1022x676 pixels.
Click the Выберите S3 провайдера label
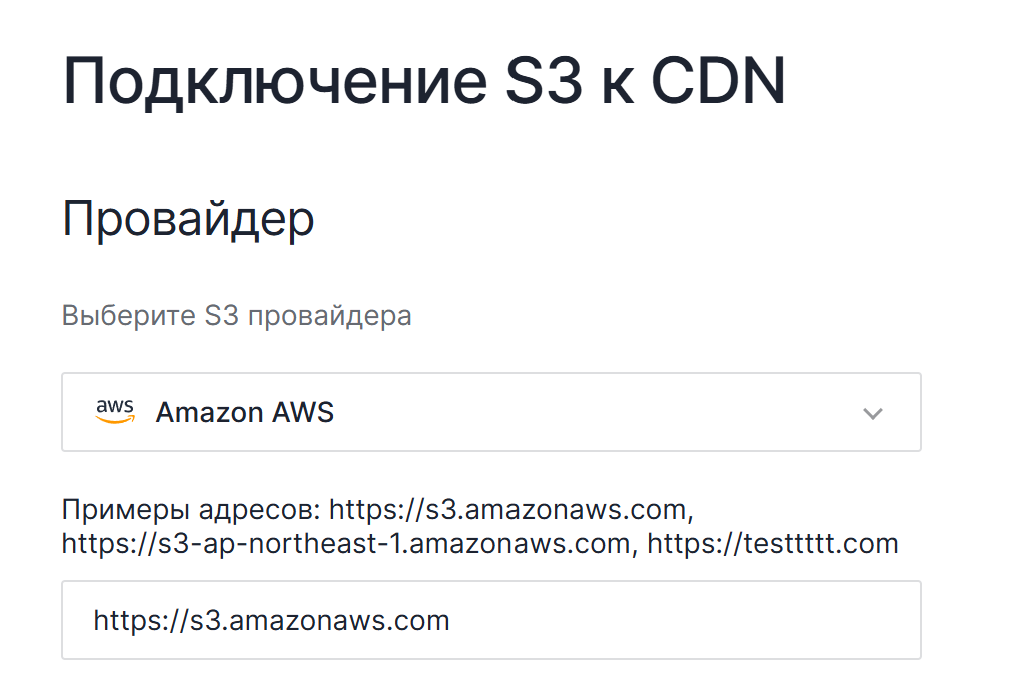[x=236, y=314]
